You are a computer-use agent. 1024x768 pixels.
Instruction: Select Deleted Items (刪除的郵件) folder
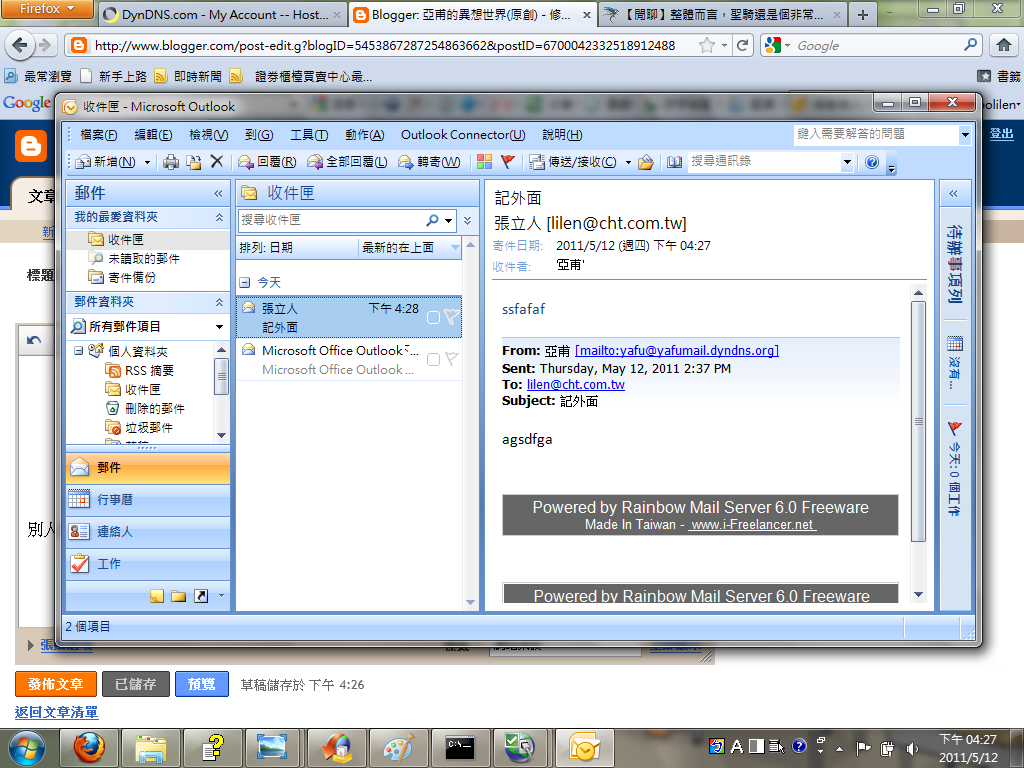point(145,408)
